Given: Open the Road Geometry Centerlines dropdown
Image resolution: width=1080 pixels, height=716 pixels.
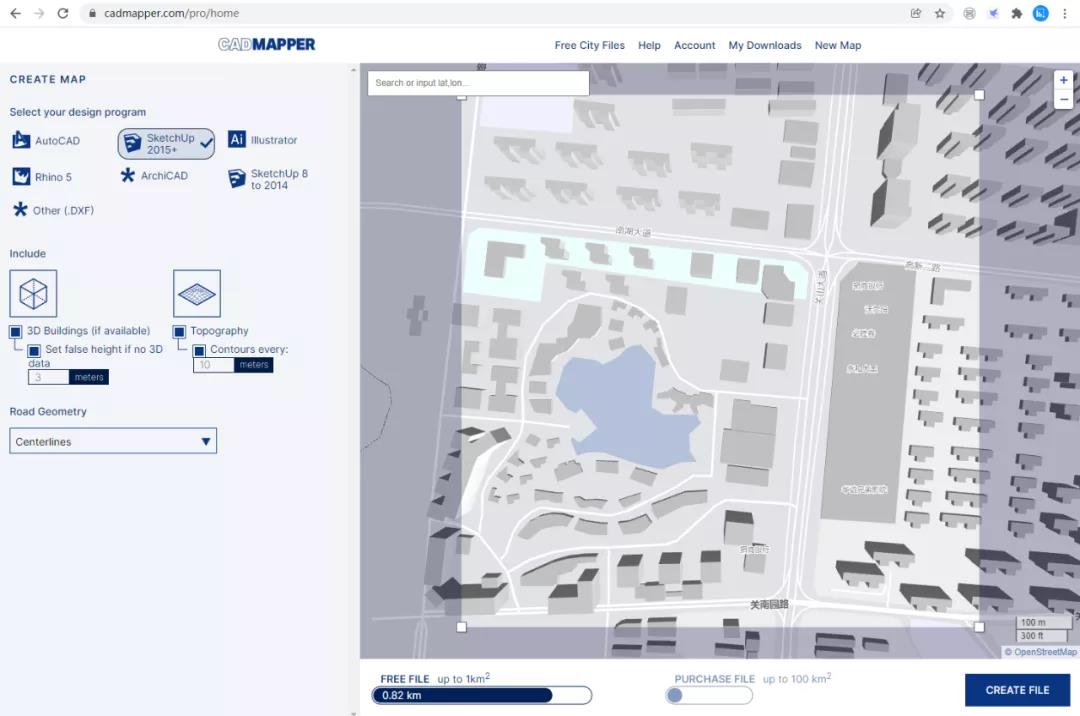Looking at the screenshot, I should [113, 441].
